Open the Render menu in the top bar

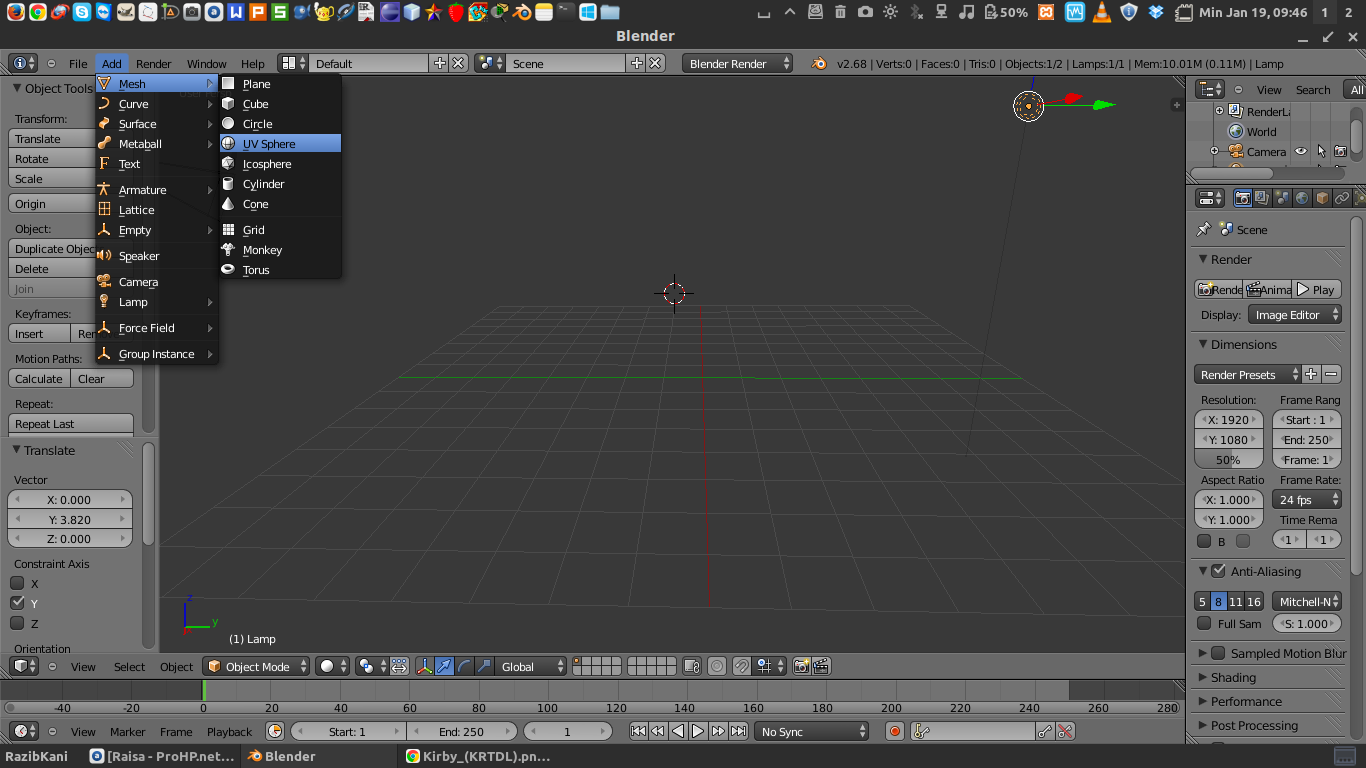click(154, 64)
